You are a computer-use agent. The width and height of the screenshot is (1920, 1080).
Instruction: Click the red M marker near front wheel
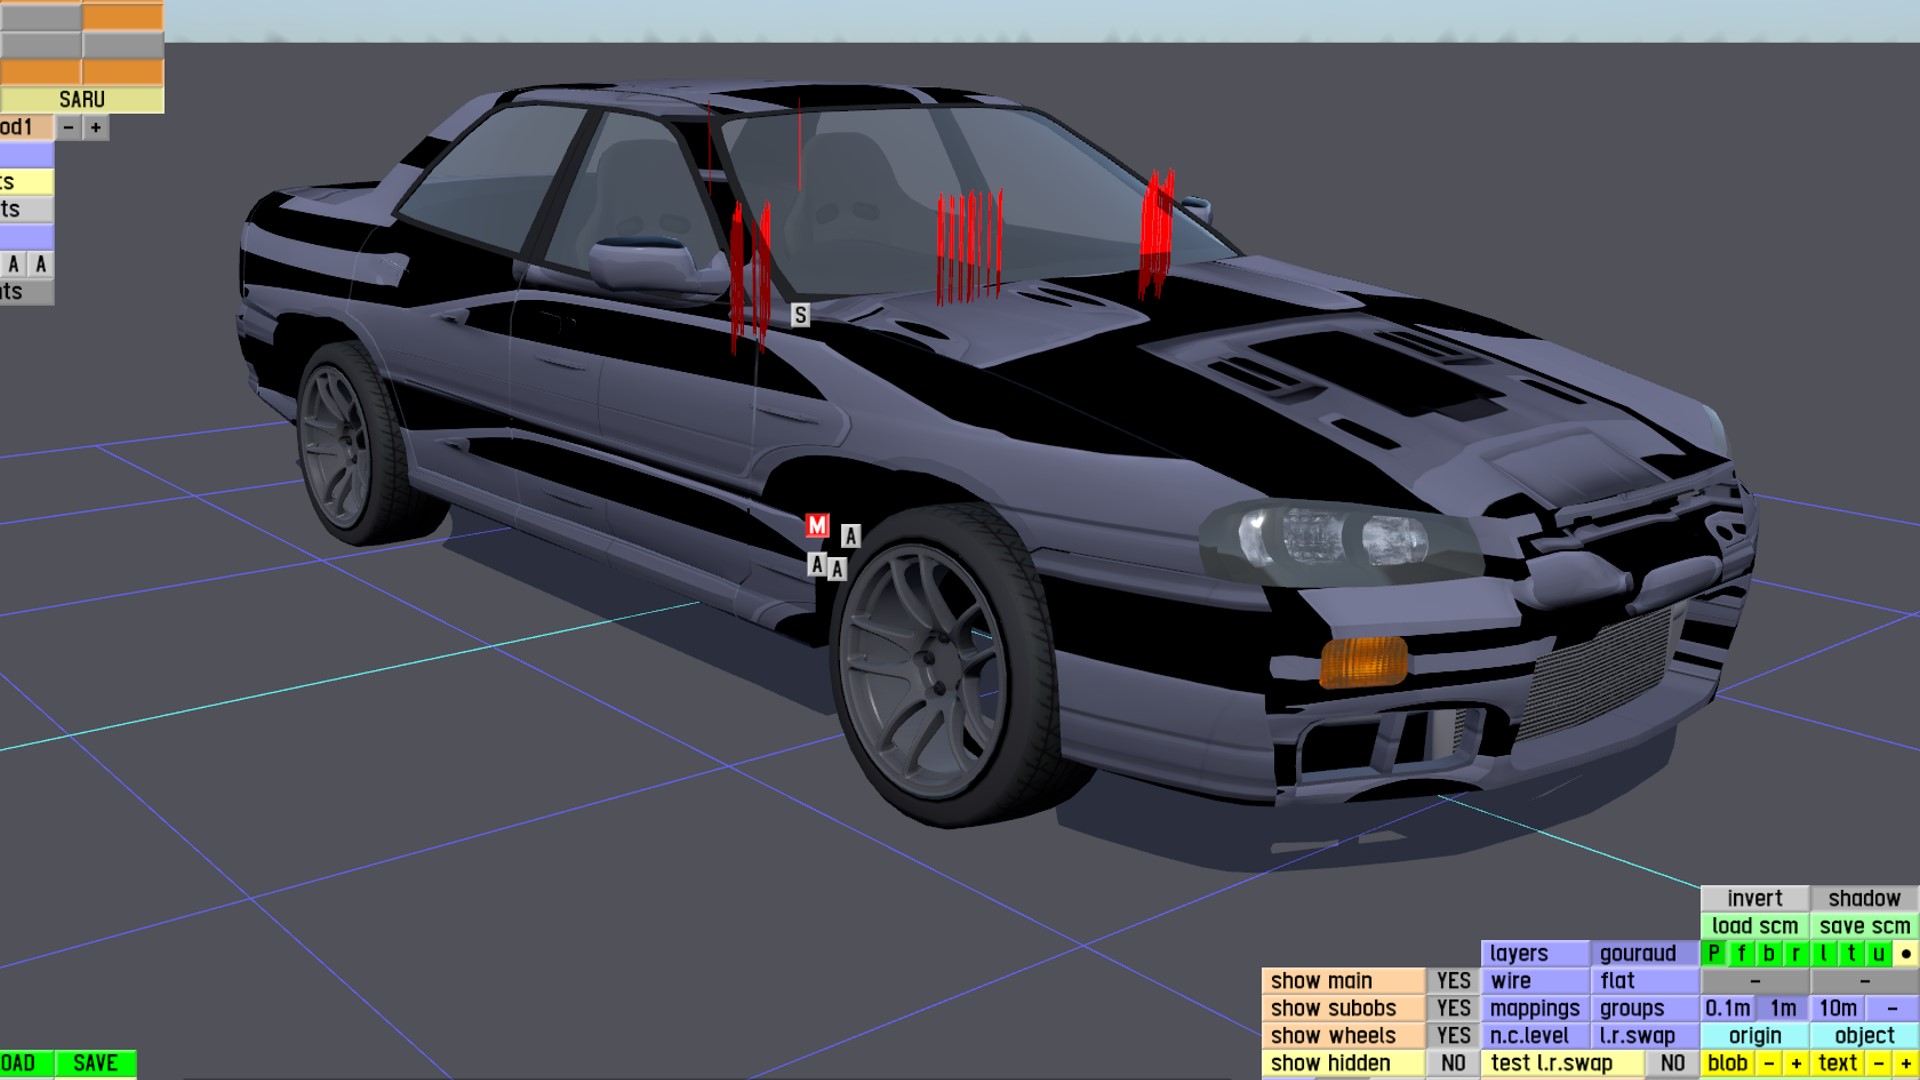pyautogui.click(x=817, y=525)
